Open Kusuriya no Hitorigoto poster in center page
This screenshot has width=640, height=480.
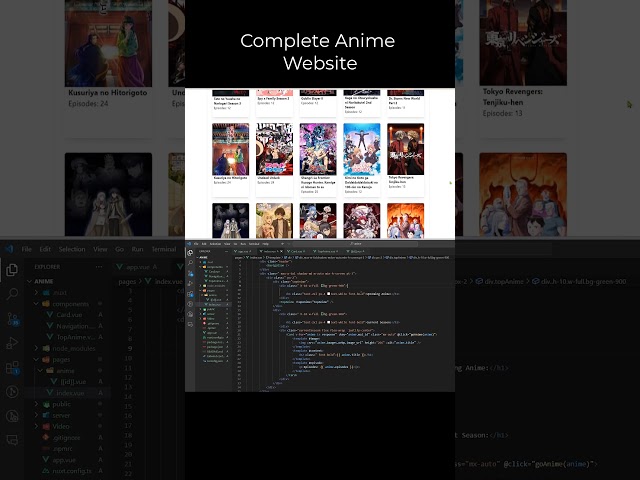pos(231,149)
